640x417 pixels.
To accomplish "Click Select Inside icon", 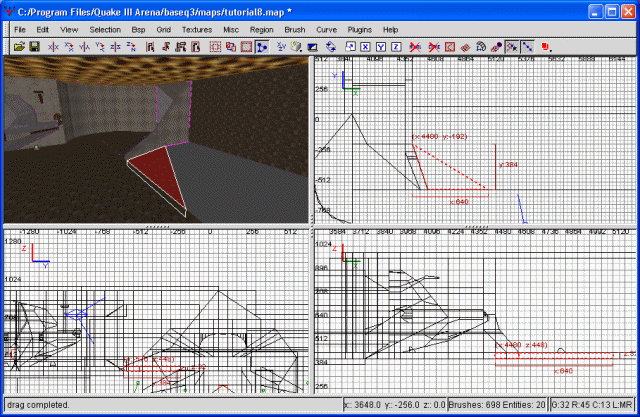I will 196,47.
